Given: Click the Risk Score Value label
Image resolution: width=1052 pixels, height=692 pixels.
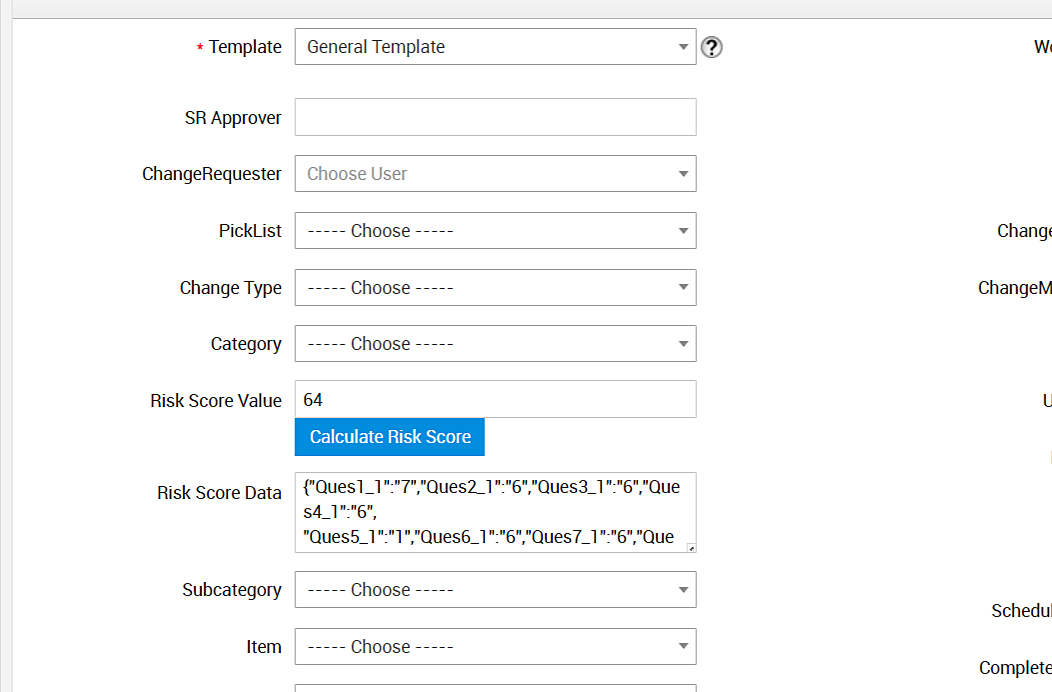Looking at the screenshot, I should point(216,401).
